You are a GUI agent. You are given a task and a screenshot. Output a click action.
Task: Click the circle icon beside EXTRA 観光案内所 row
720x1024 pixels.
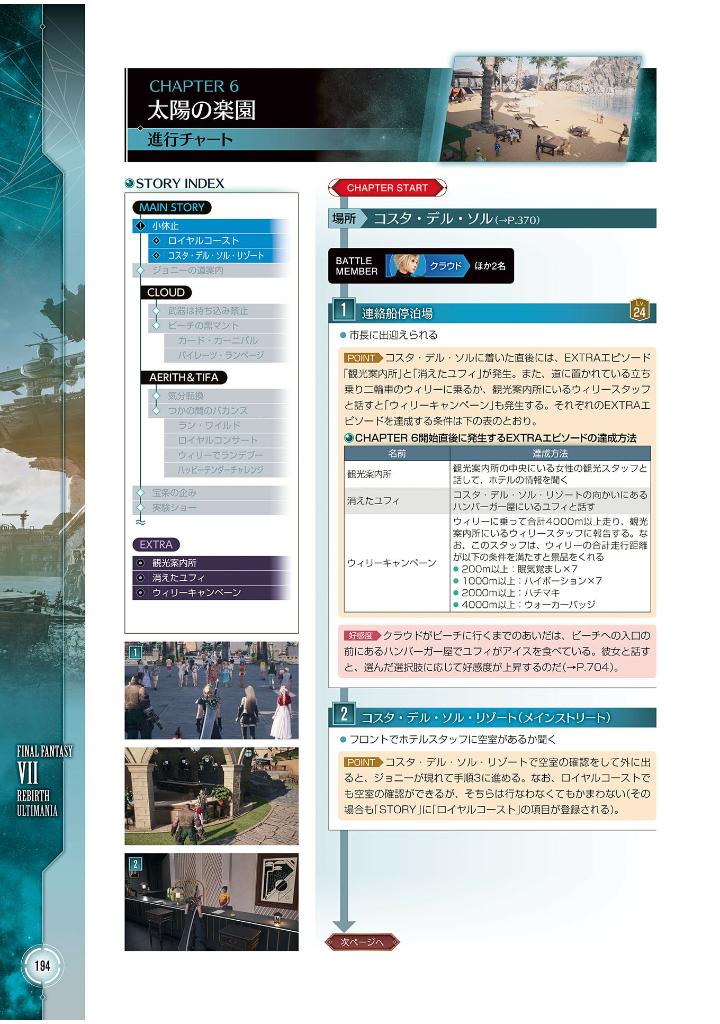(140, 563)
